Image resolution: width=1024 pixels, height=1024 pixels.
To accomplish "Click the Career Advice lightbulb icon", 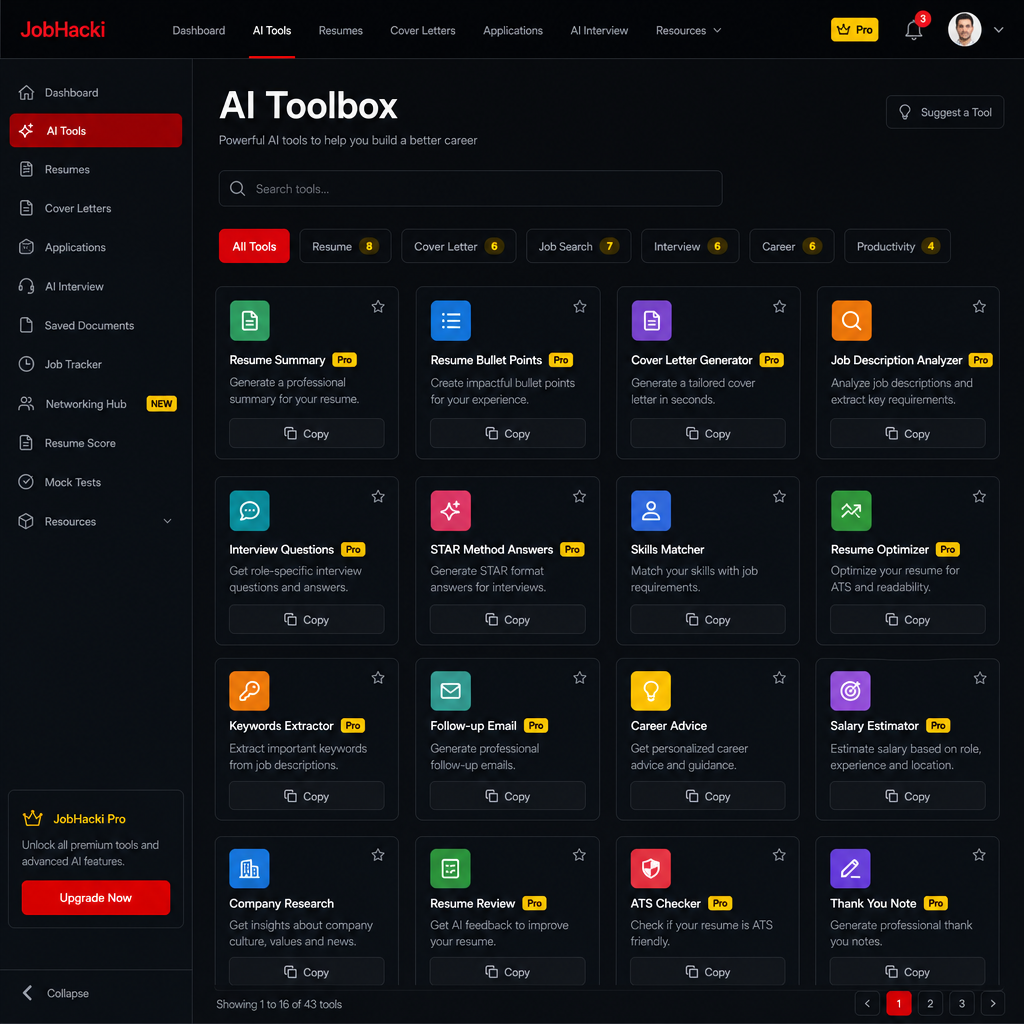I will pos(650,690).
